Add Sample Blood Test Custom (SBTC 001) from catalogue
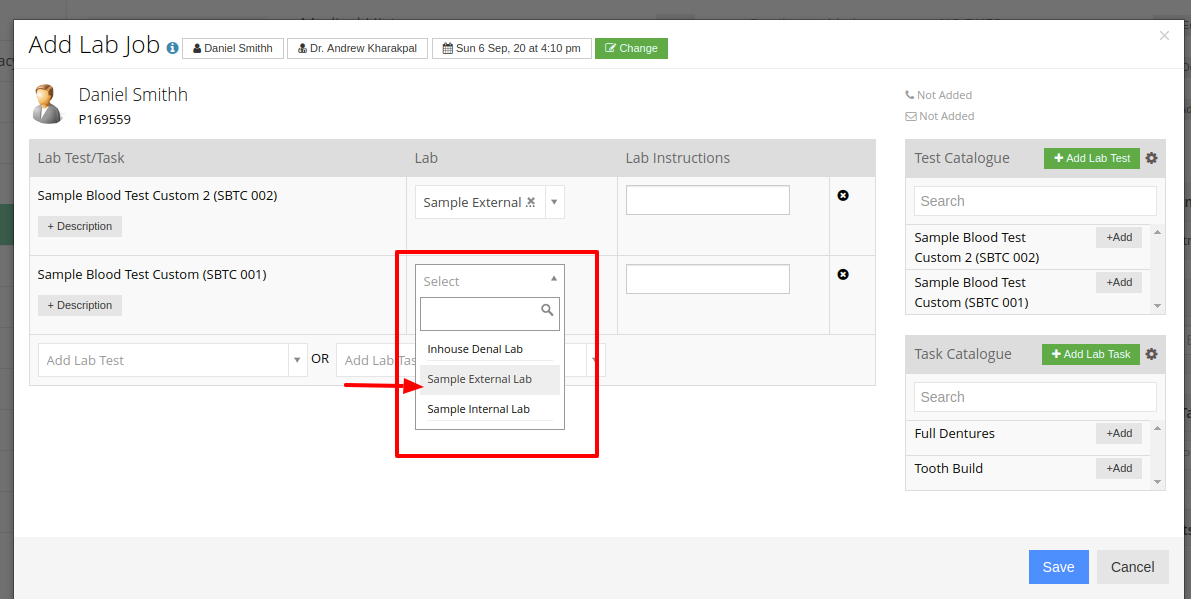Viewport: 1191px width, 599px height. (x=1119, y=282)
